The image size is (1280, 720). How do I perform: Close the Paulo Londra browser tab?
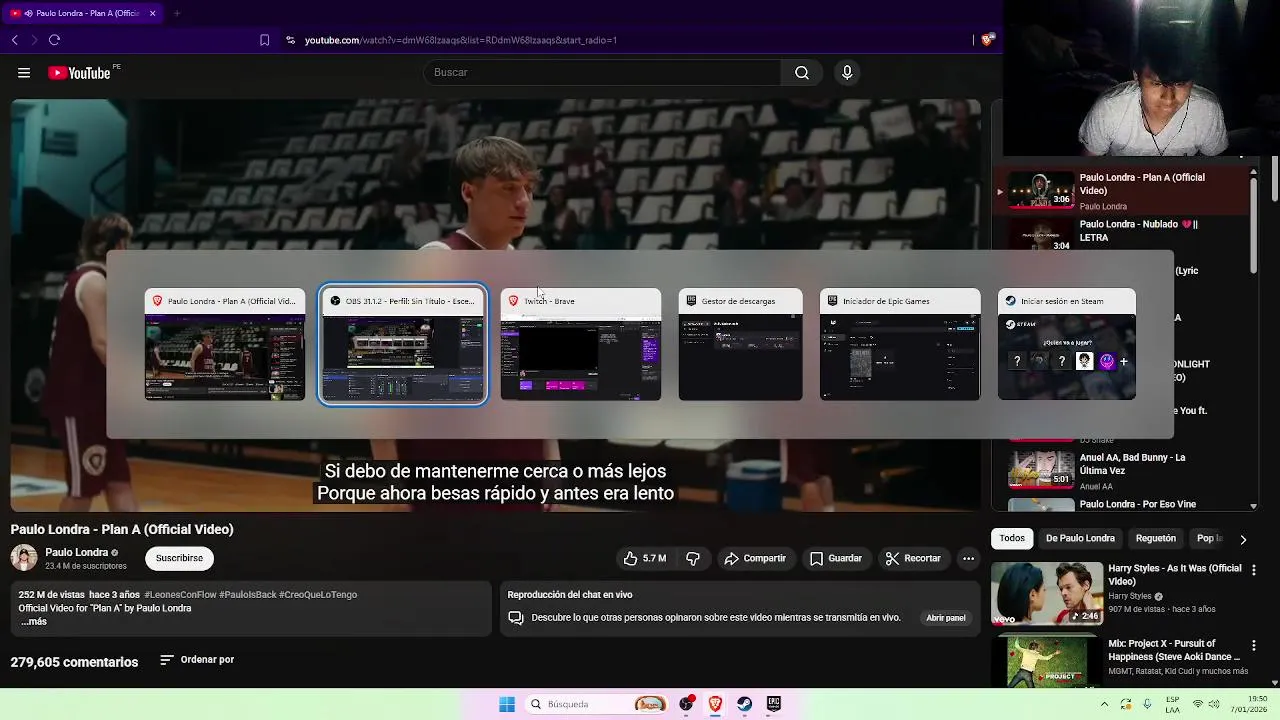coord(152,13)
